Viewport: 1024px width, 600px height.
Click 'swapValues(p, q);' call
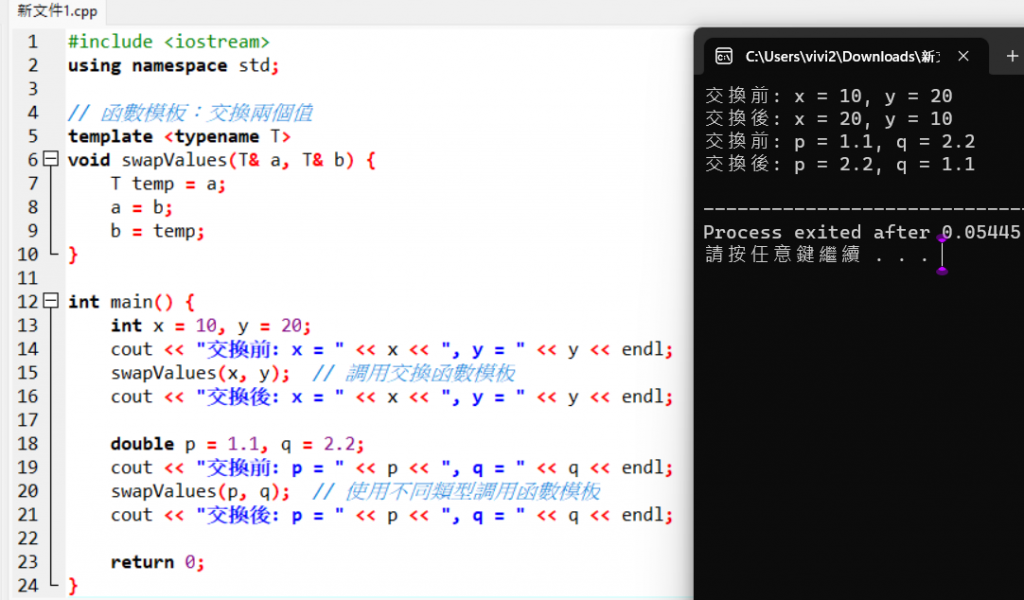point(200,491)
